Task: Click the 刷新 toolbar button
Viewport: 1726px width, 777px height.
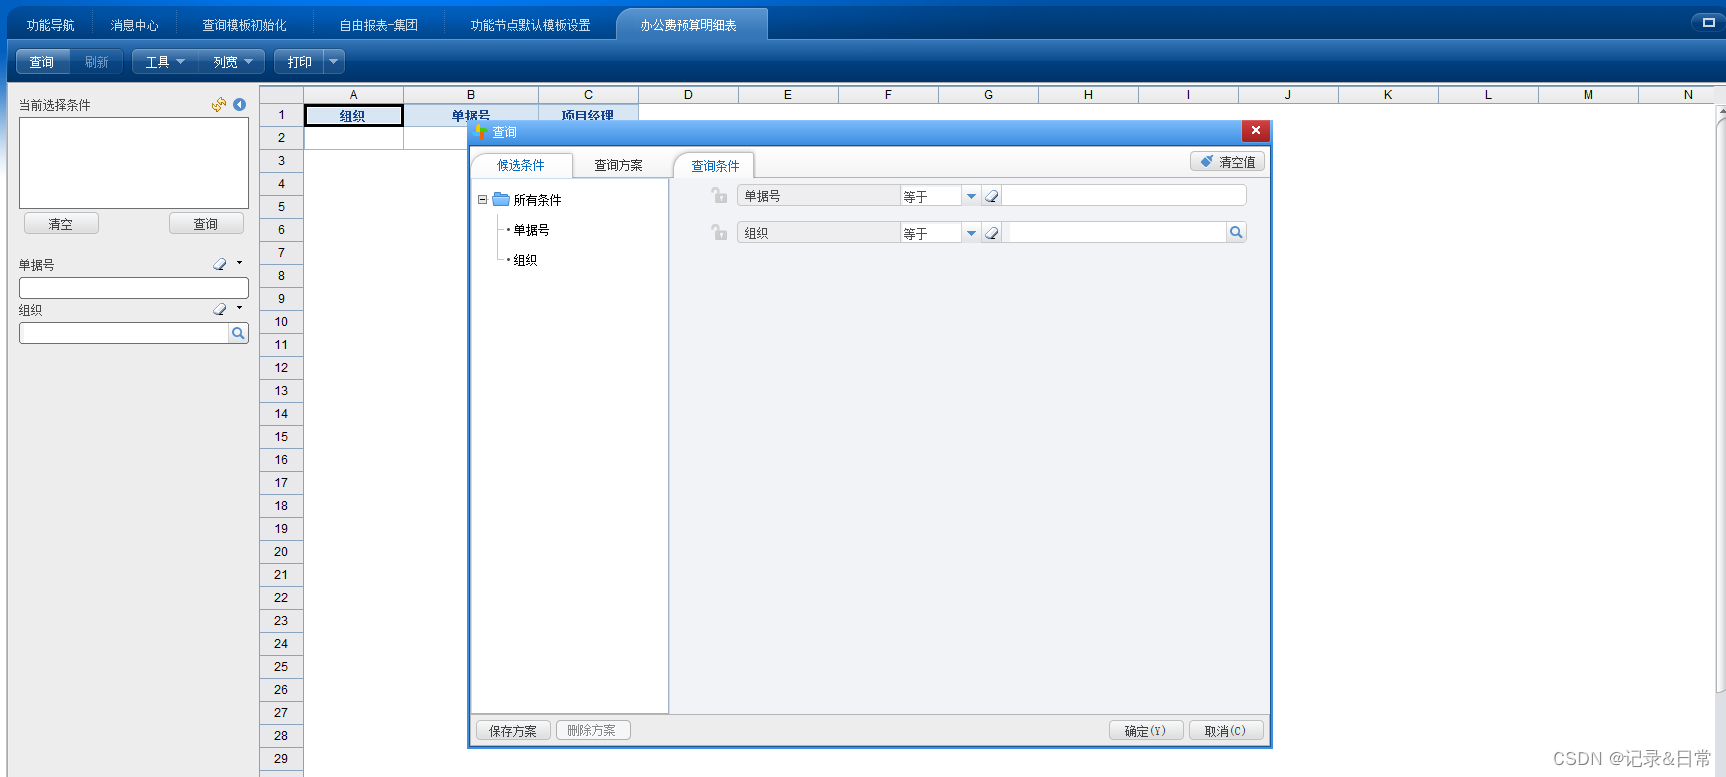Action: click(96, 62)
